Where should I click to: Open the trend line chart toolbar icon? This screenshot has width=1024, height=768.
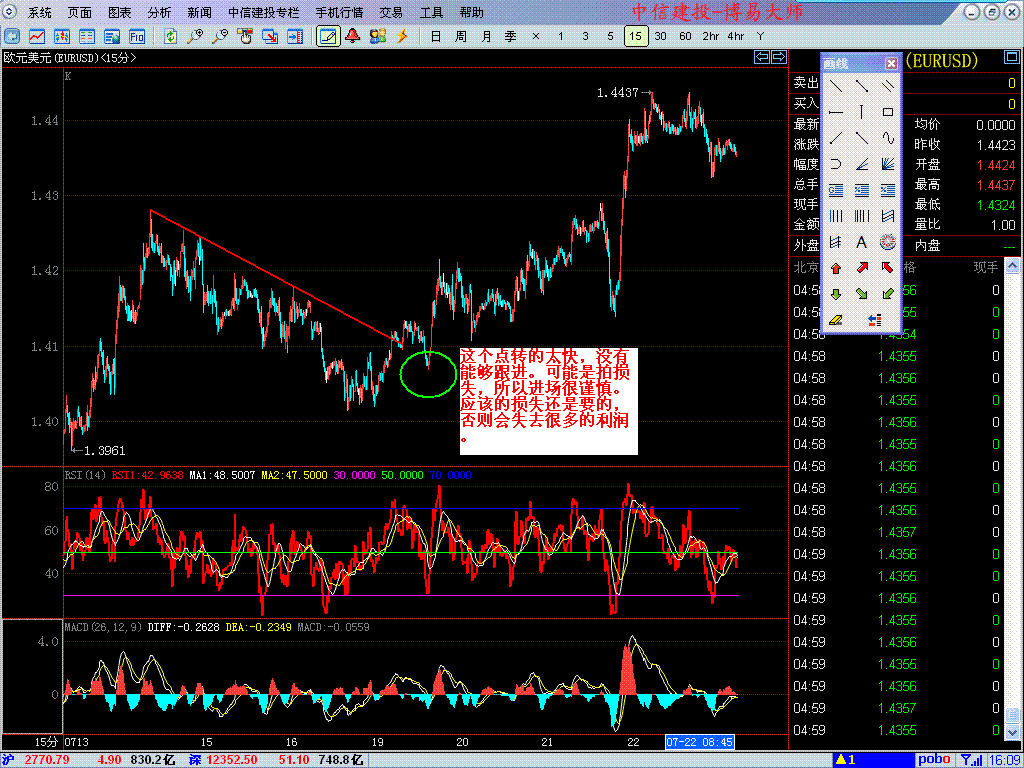37,36
